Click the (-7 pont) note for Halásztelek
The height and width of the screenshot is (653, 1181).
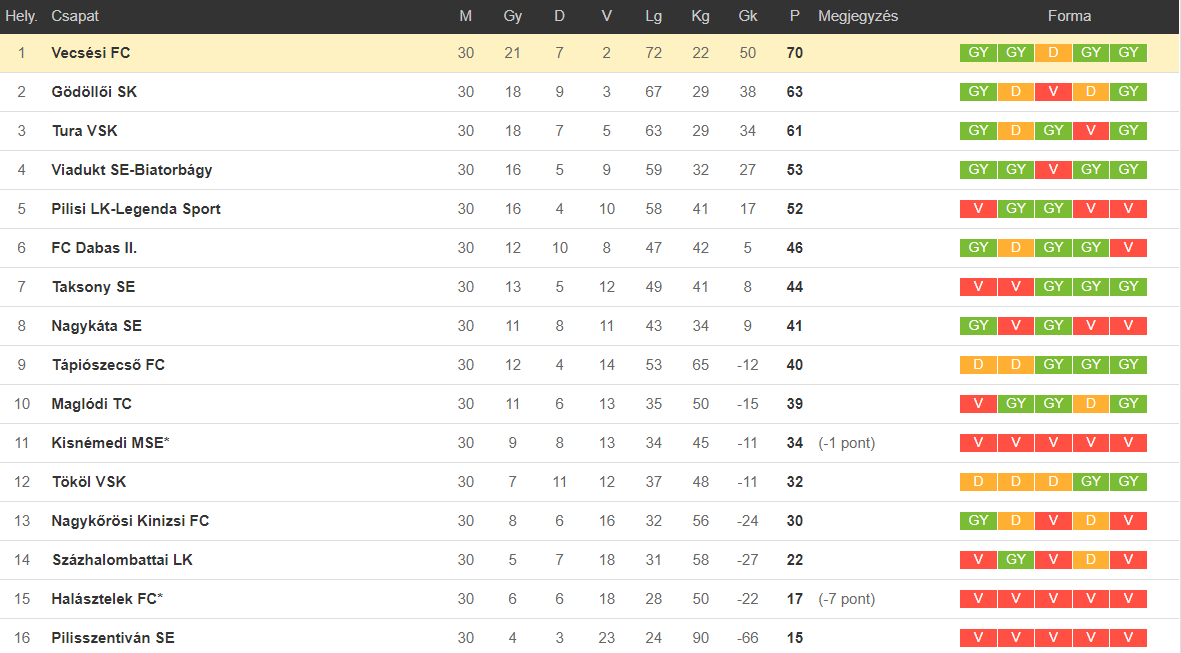[x=847, y=599]
